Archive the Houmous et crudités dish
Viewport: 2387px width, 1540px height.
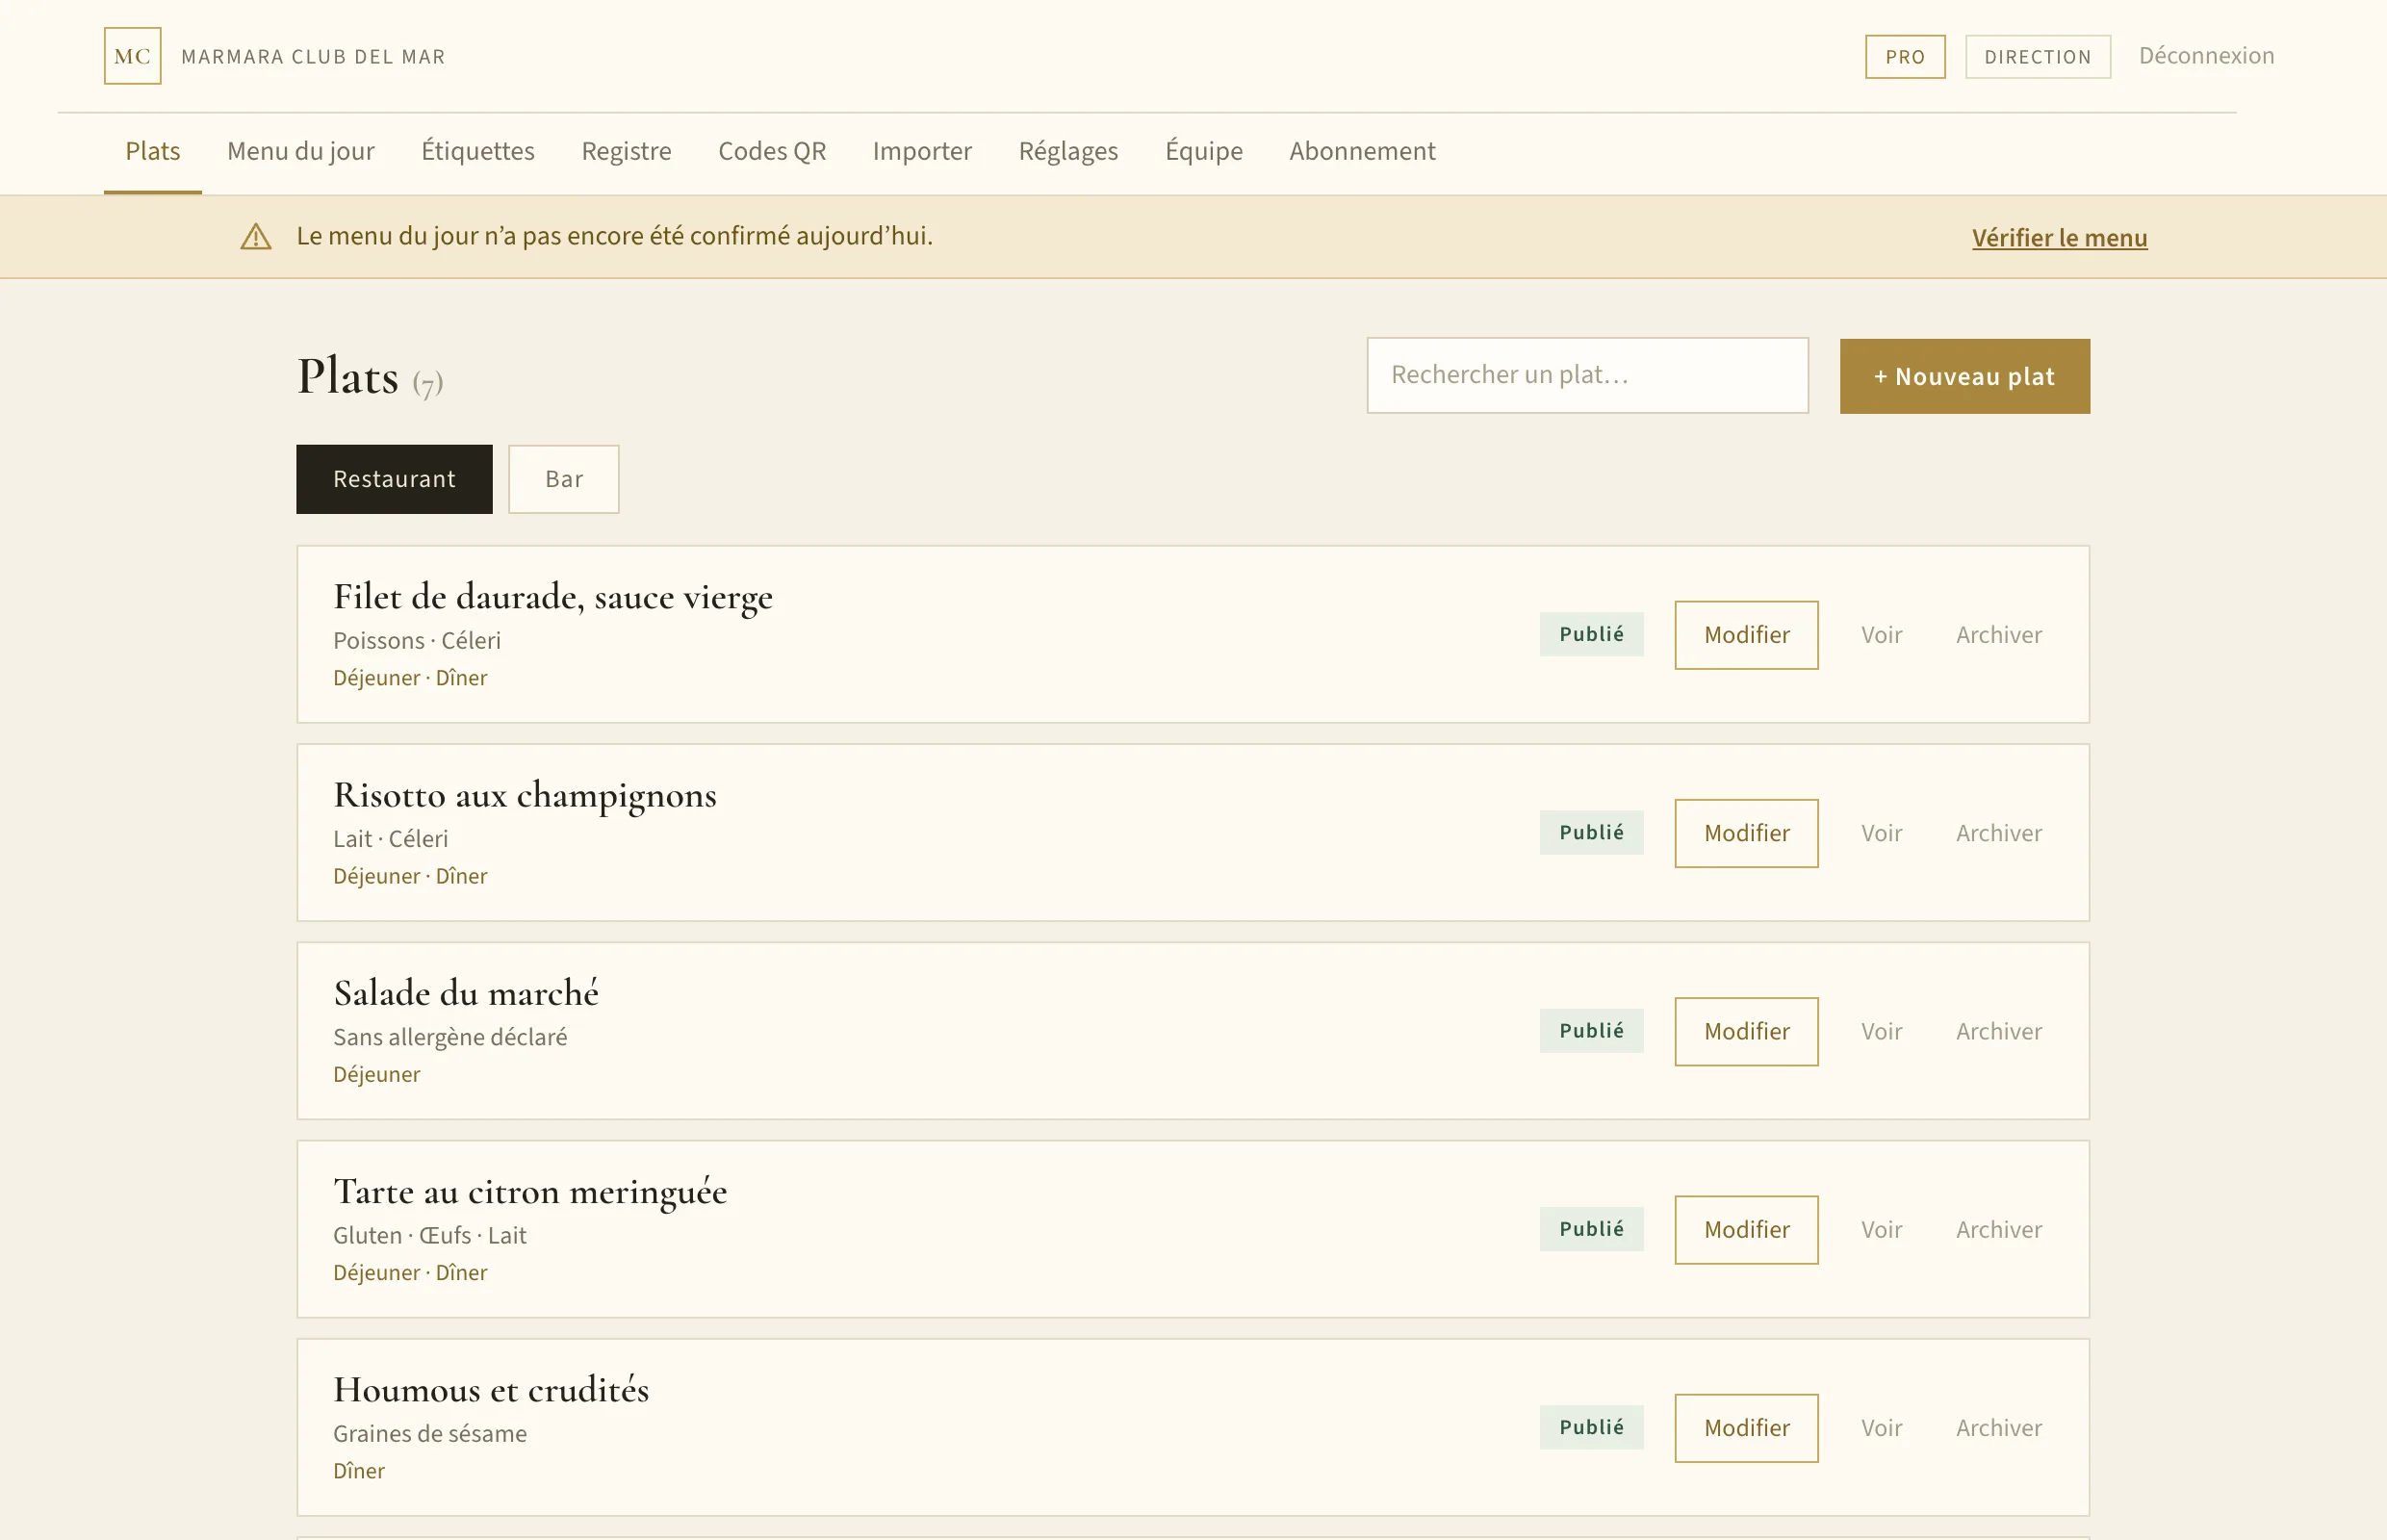1999,1428
